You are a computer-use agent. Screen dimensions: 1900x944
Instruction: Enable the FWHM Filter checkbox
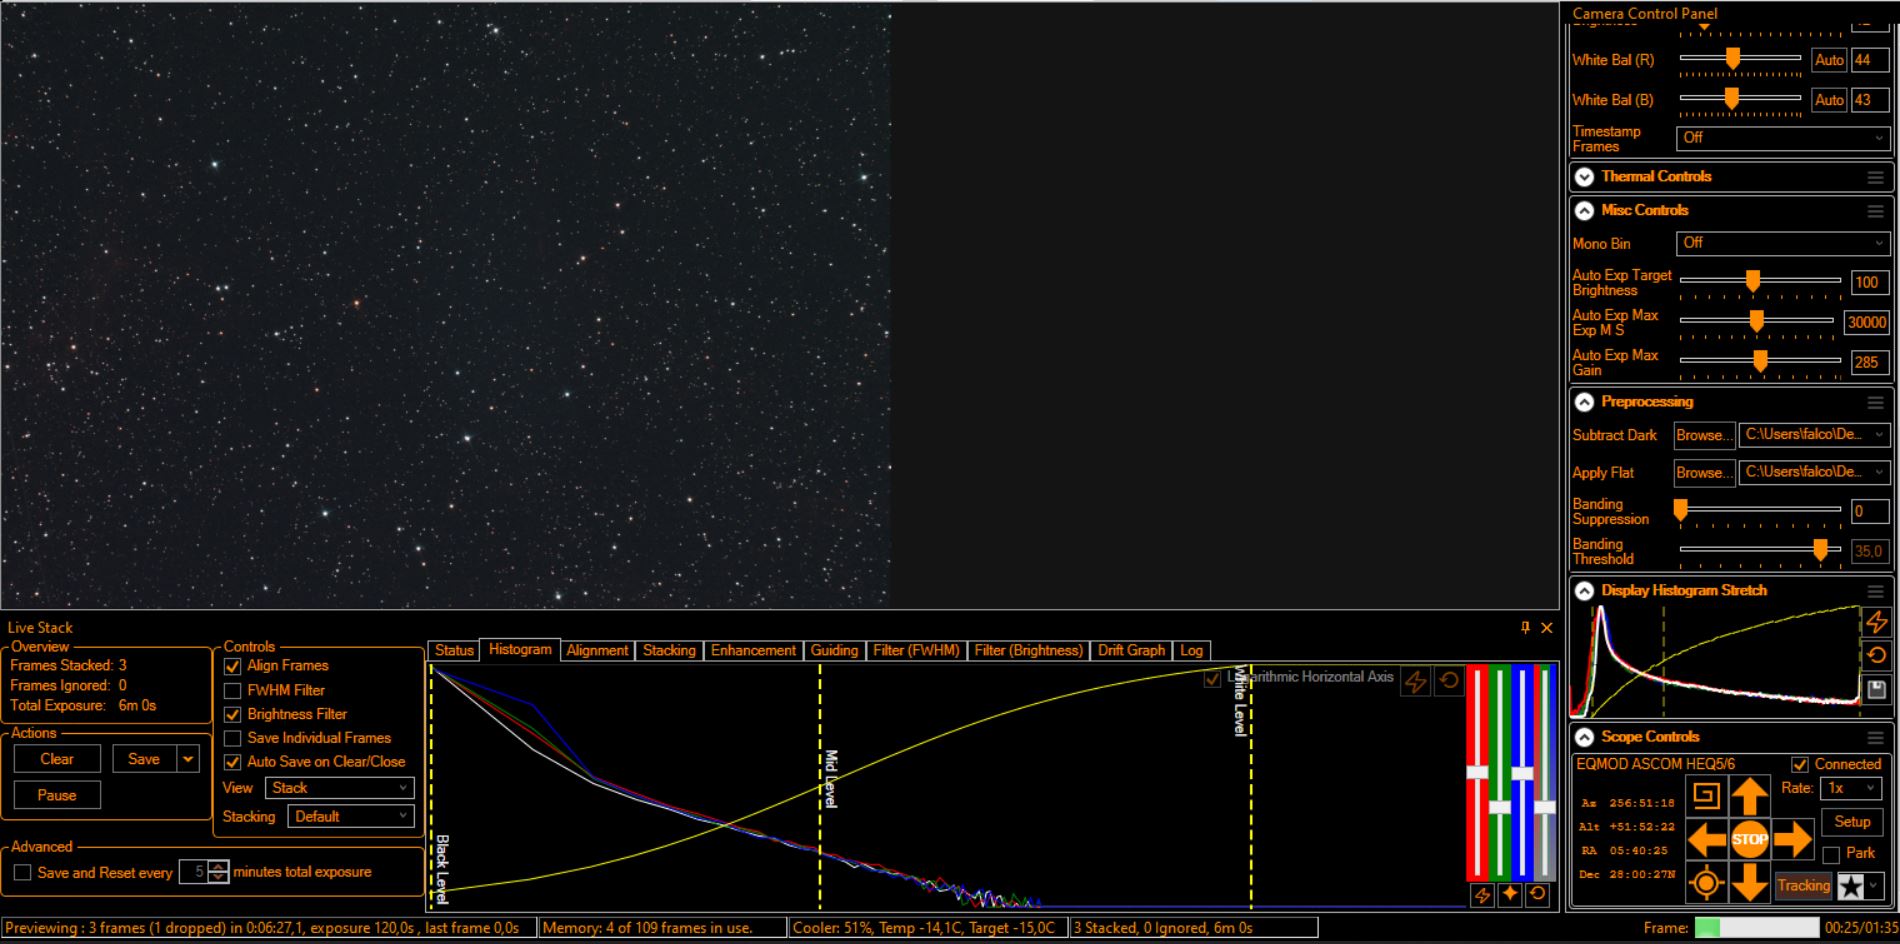233,690
